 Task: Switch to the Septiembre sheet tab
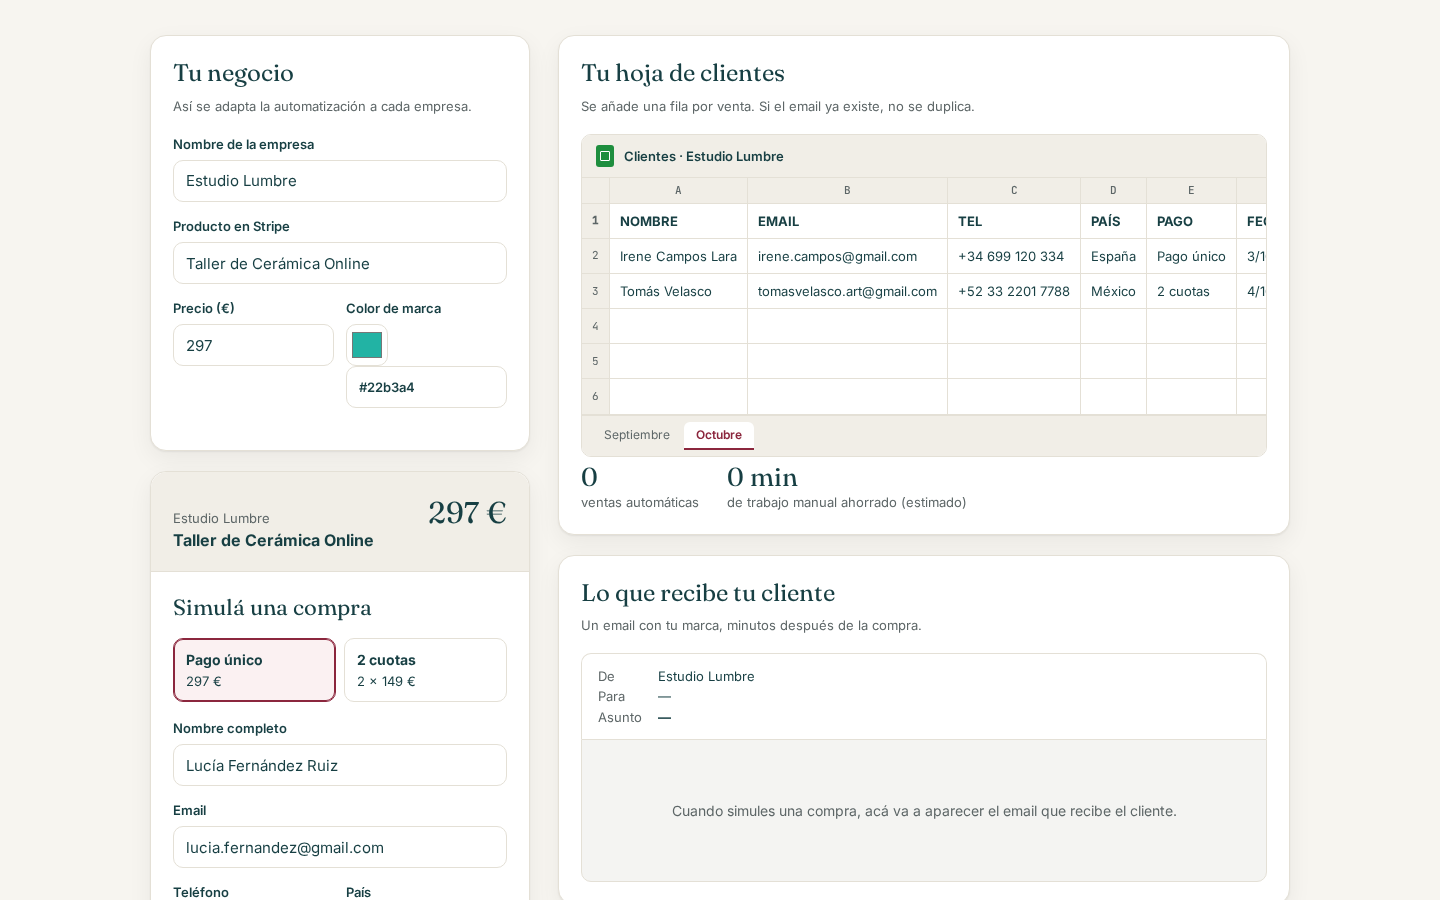tap(637, 435)
